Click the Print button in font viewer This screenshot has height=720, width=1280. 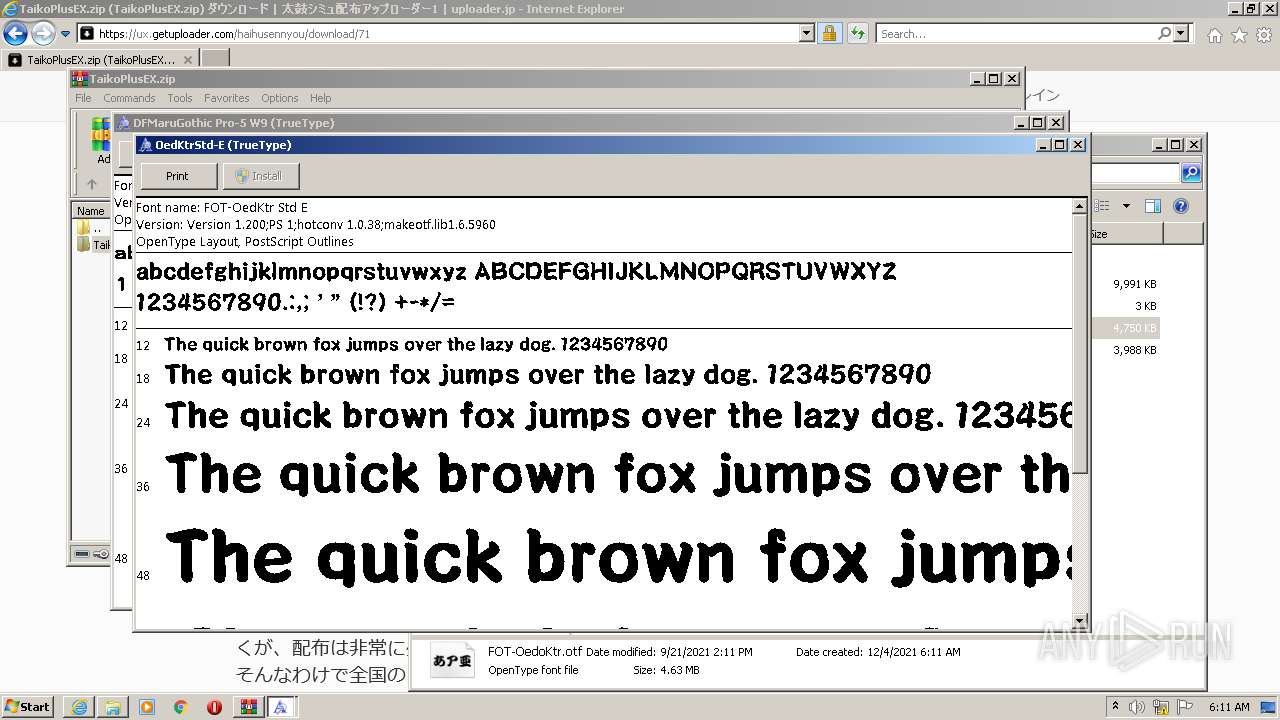click(x=178, y=176)
